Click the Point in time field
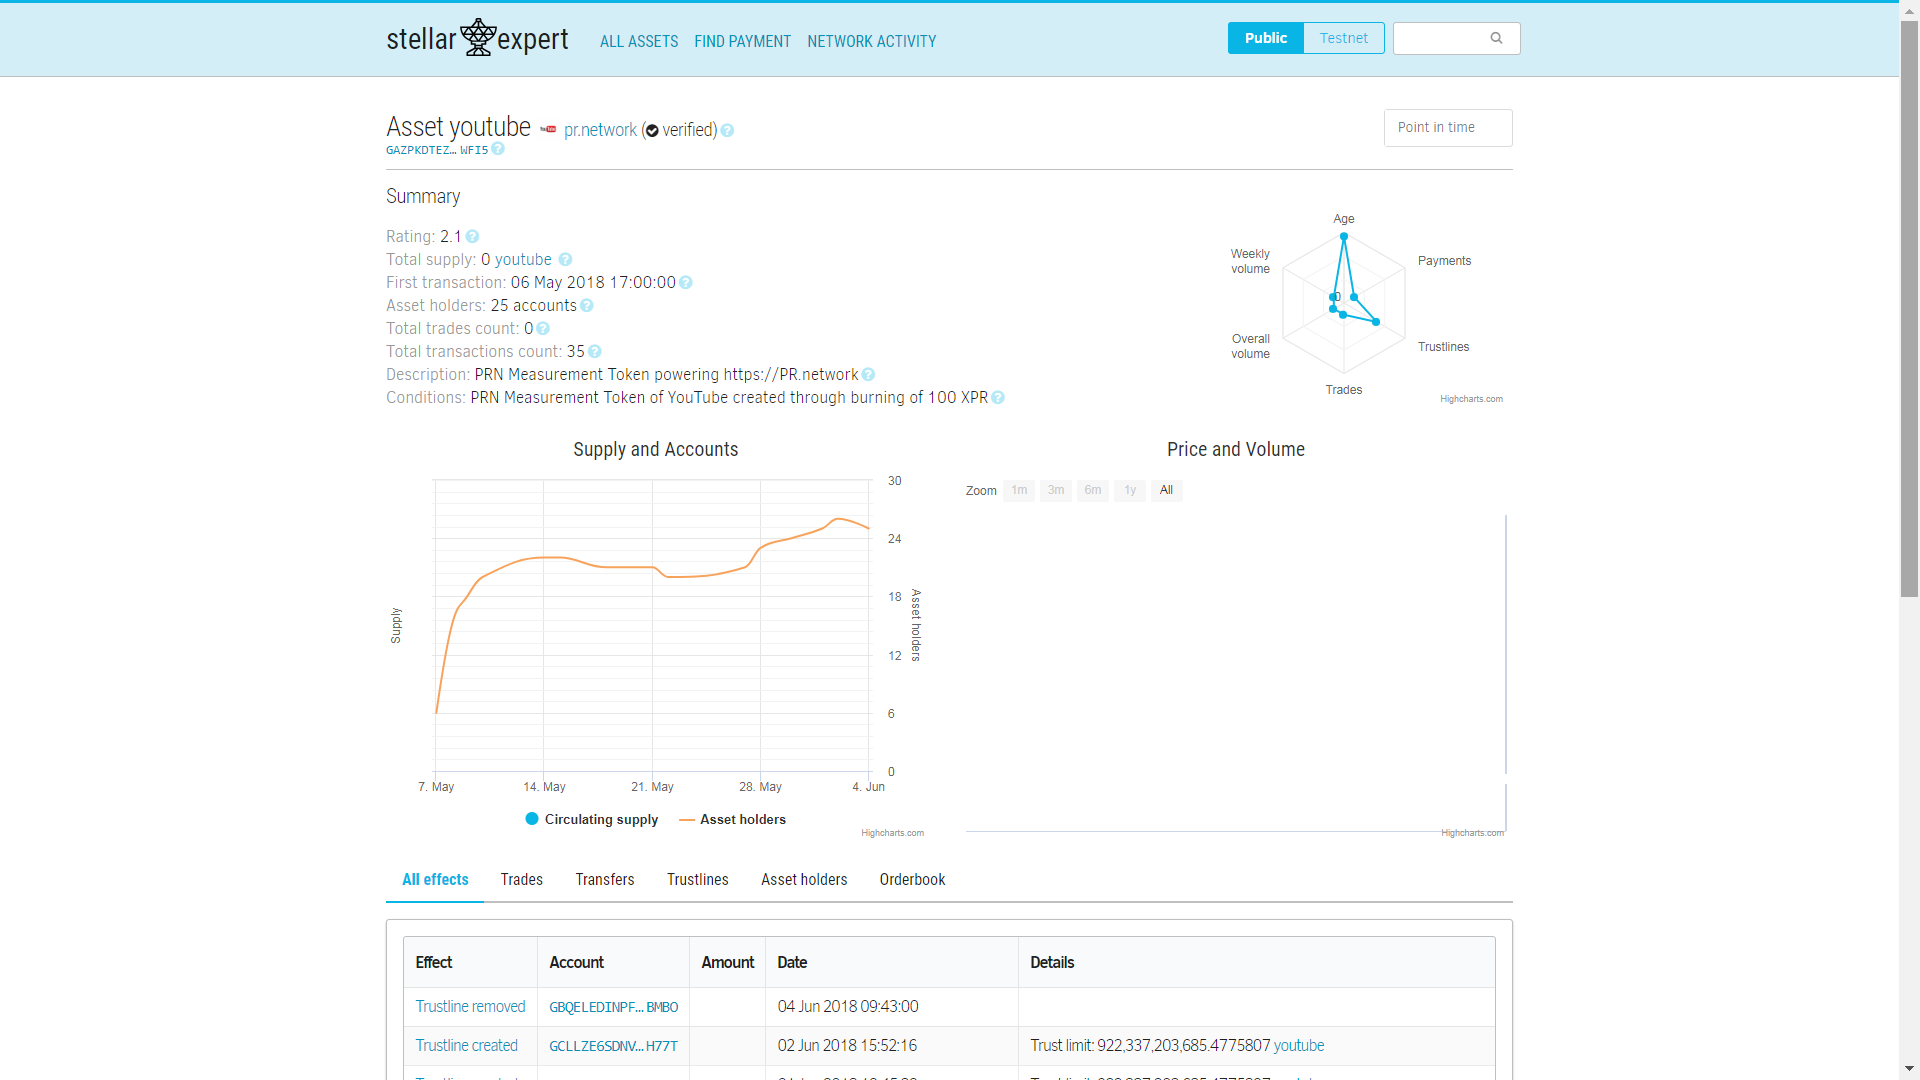Viewport: 1920px width, 1080px height. click(1448, 128)
